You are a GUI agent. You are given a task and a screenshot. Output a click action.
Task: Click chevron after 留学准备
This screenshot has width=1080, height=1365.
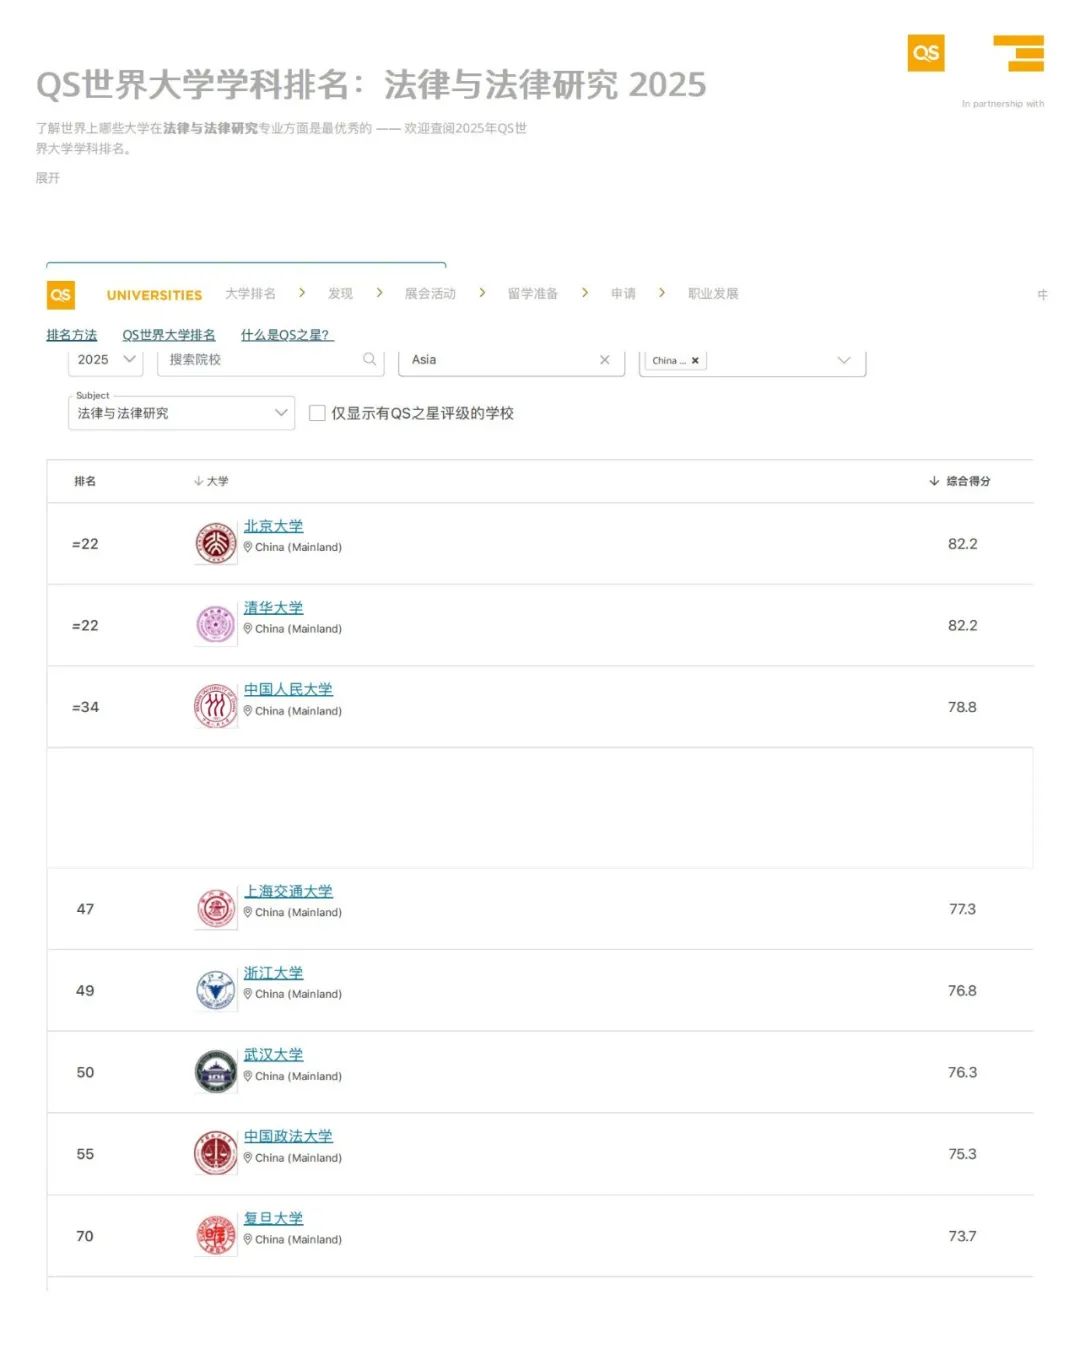pyautogui.click(x=585, y=293)
